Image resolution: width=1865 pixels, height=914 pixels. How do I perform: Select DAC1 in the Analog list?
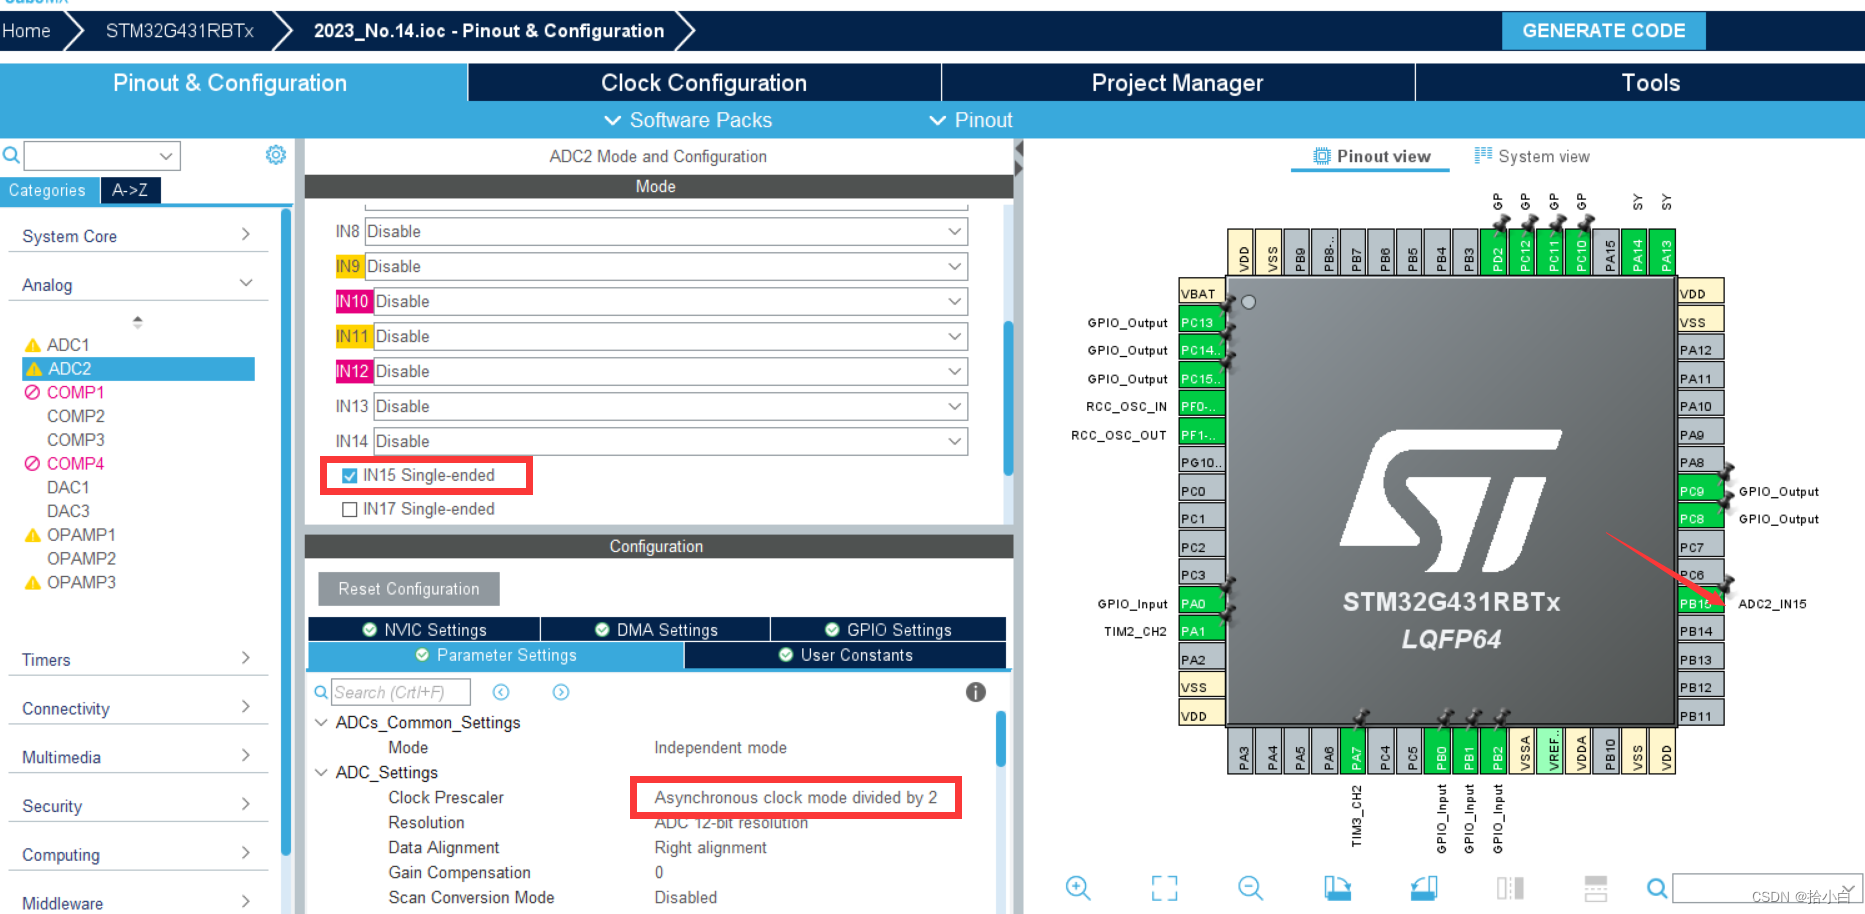(x=68, y=487)
